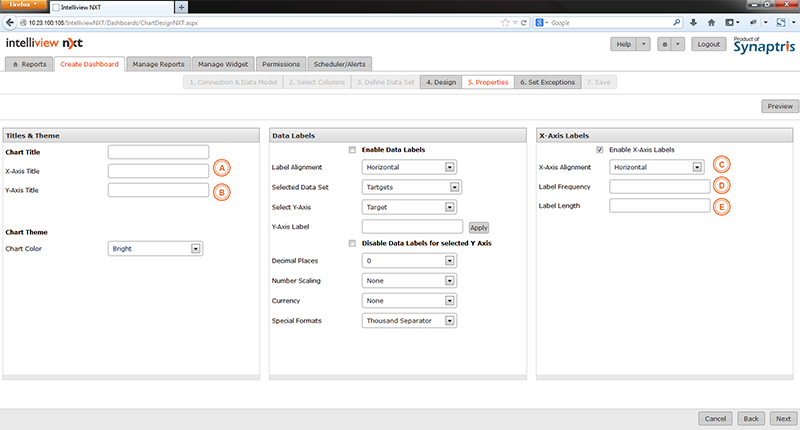Image resolution: width=800 pixels, height=430 pixels.
Task: Click the settings gear button
Action: 665,44
